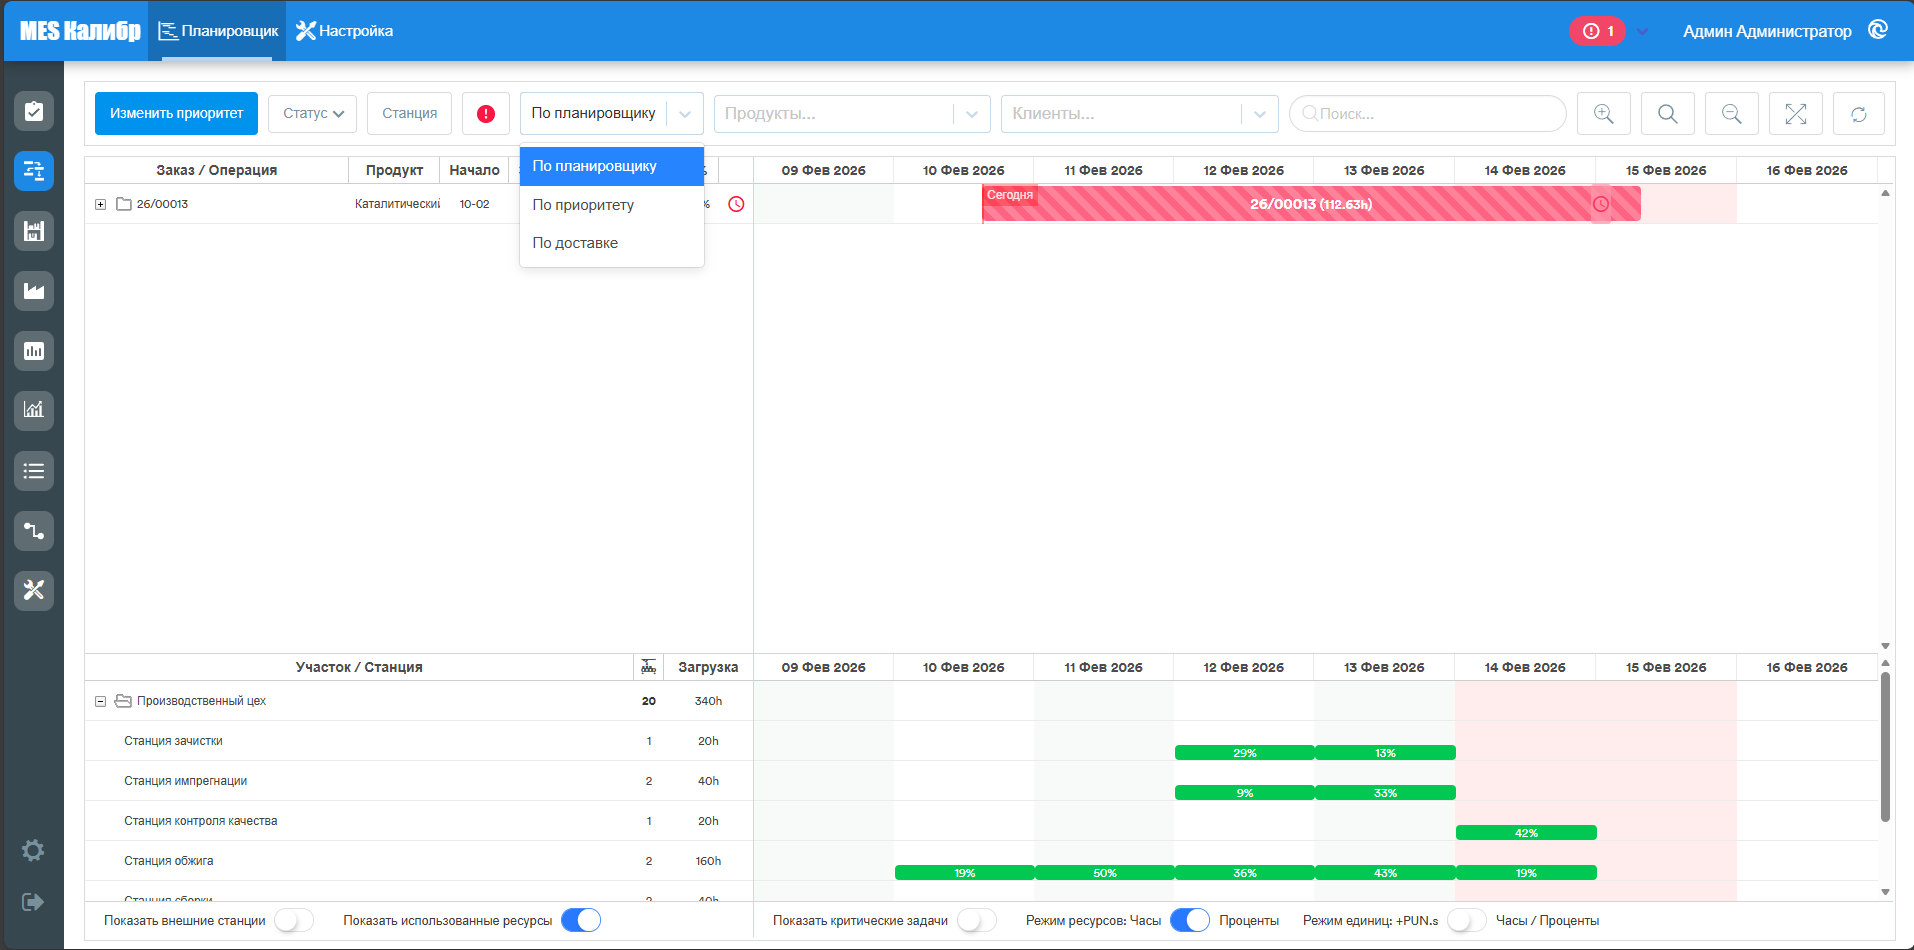
Task: Click the fit-to-screen expand arrows button
Action: 1796,114
